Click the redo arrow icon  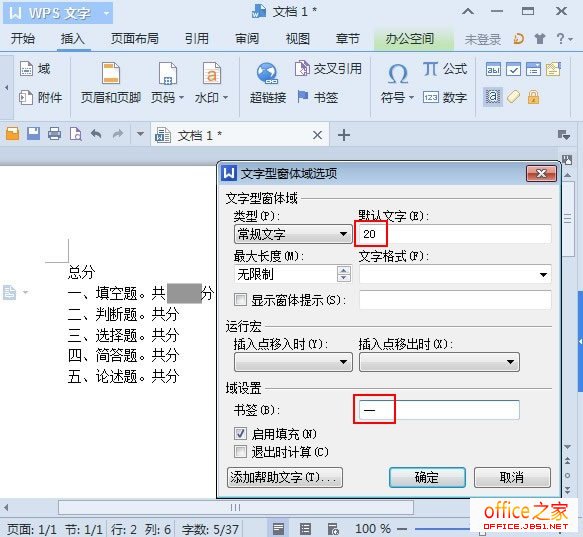coord(117,134)
